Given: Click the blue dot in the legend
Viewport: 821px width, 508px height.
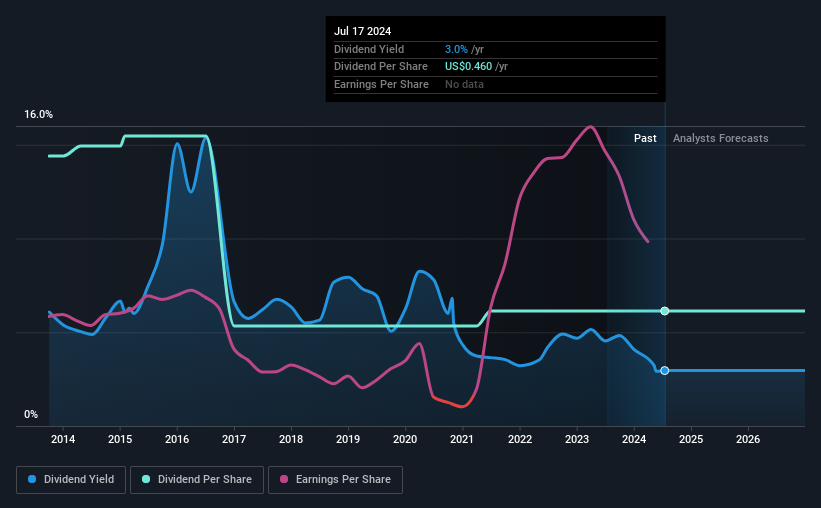Looking at the screenshot, I should tap(33, 480).
